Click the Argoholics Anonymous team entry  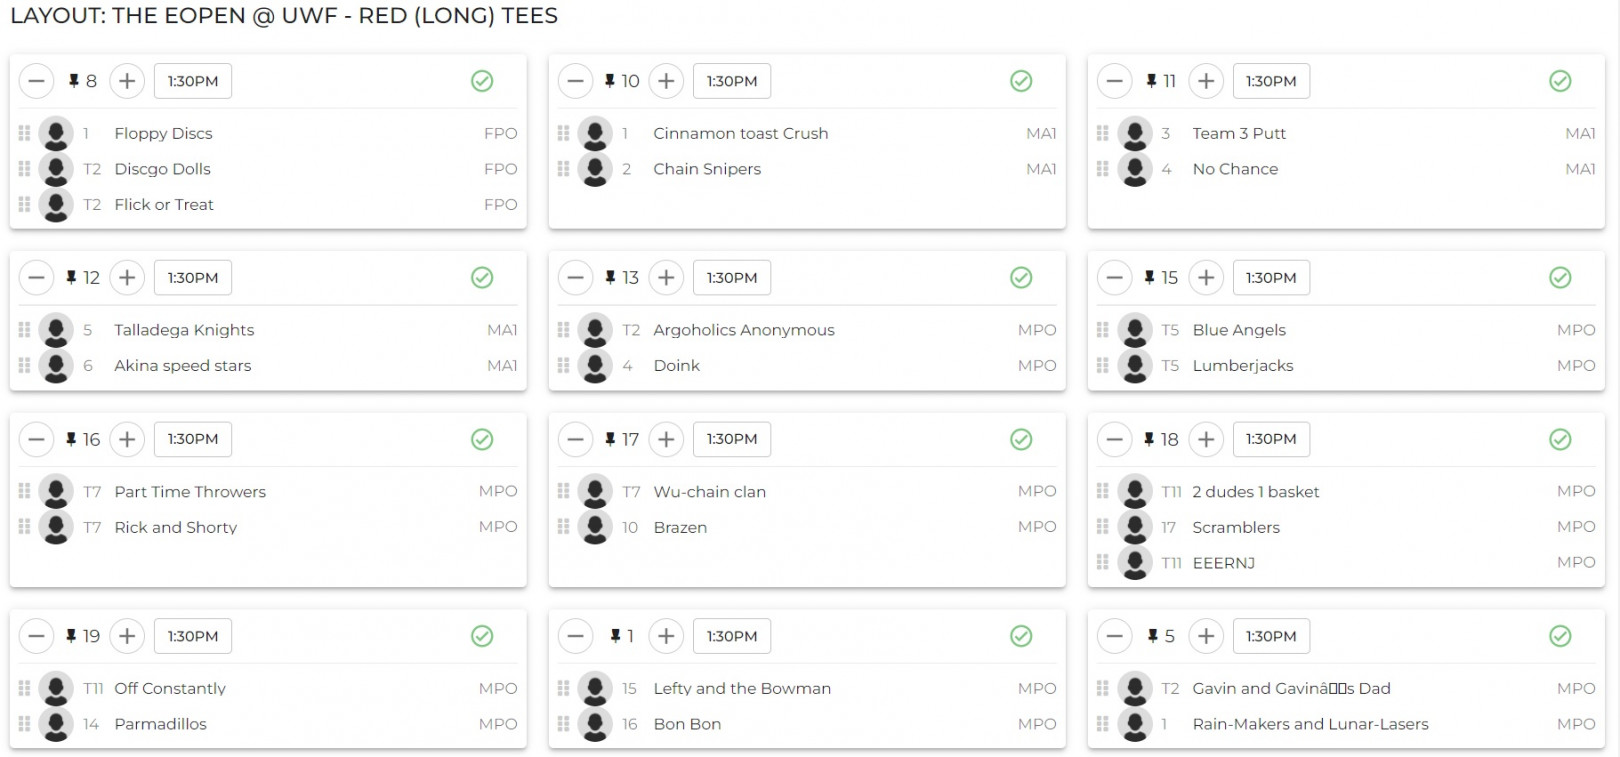(743, 330)
